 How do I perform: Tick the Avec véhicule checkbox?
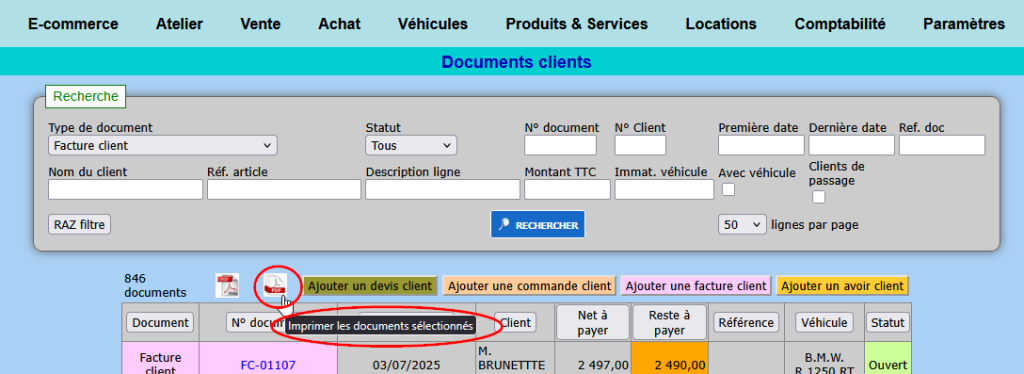(728, 189)
